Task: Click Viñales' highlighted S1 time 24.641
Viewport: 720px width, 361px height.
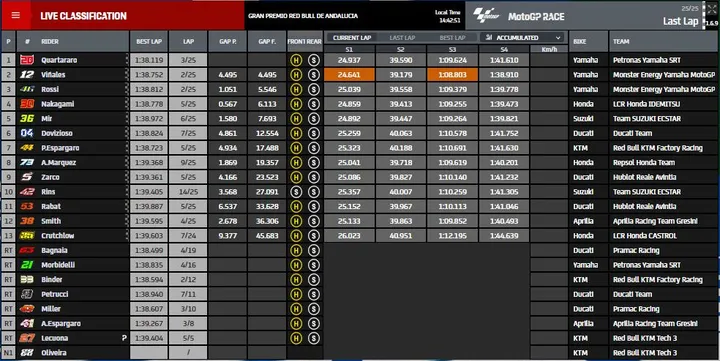Action: click(349, 74)
